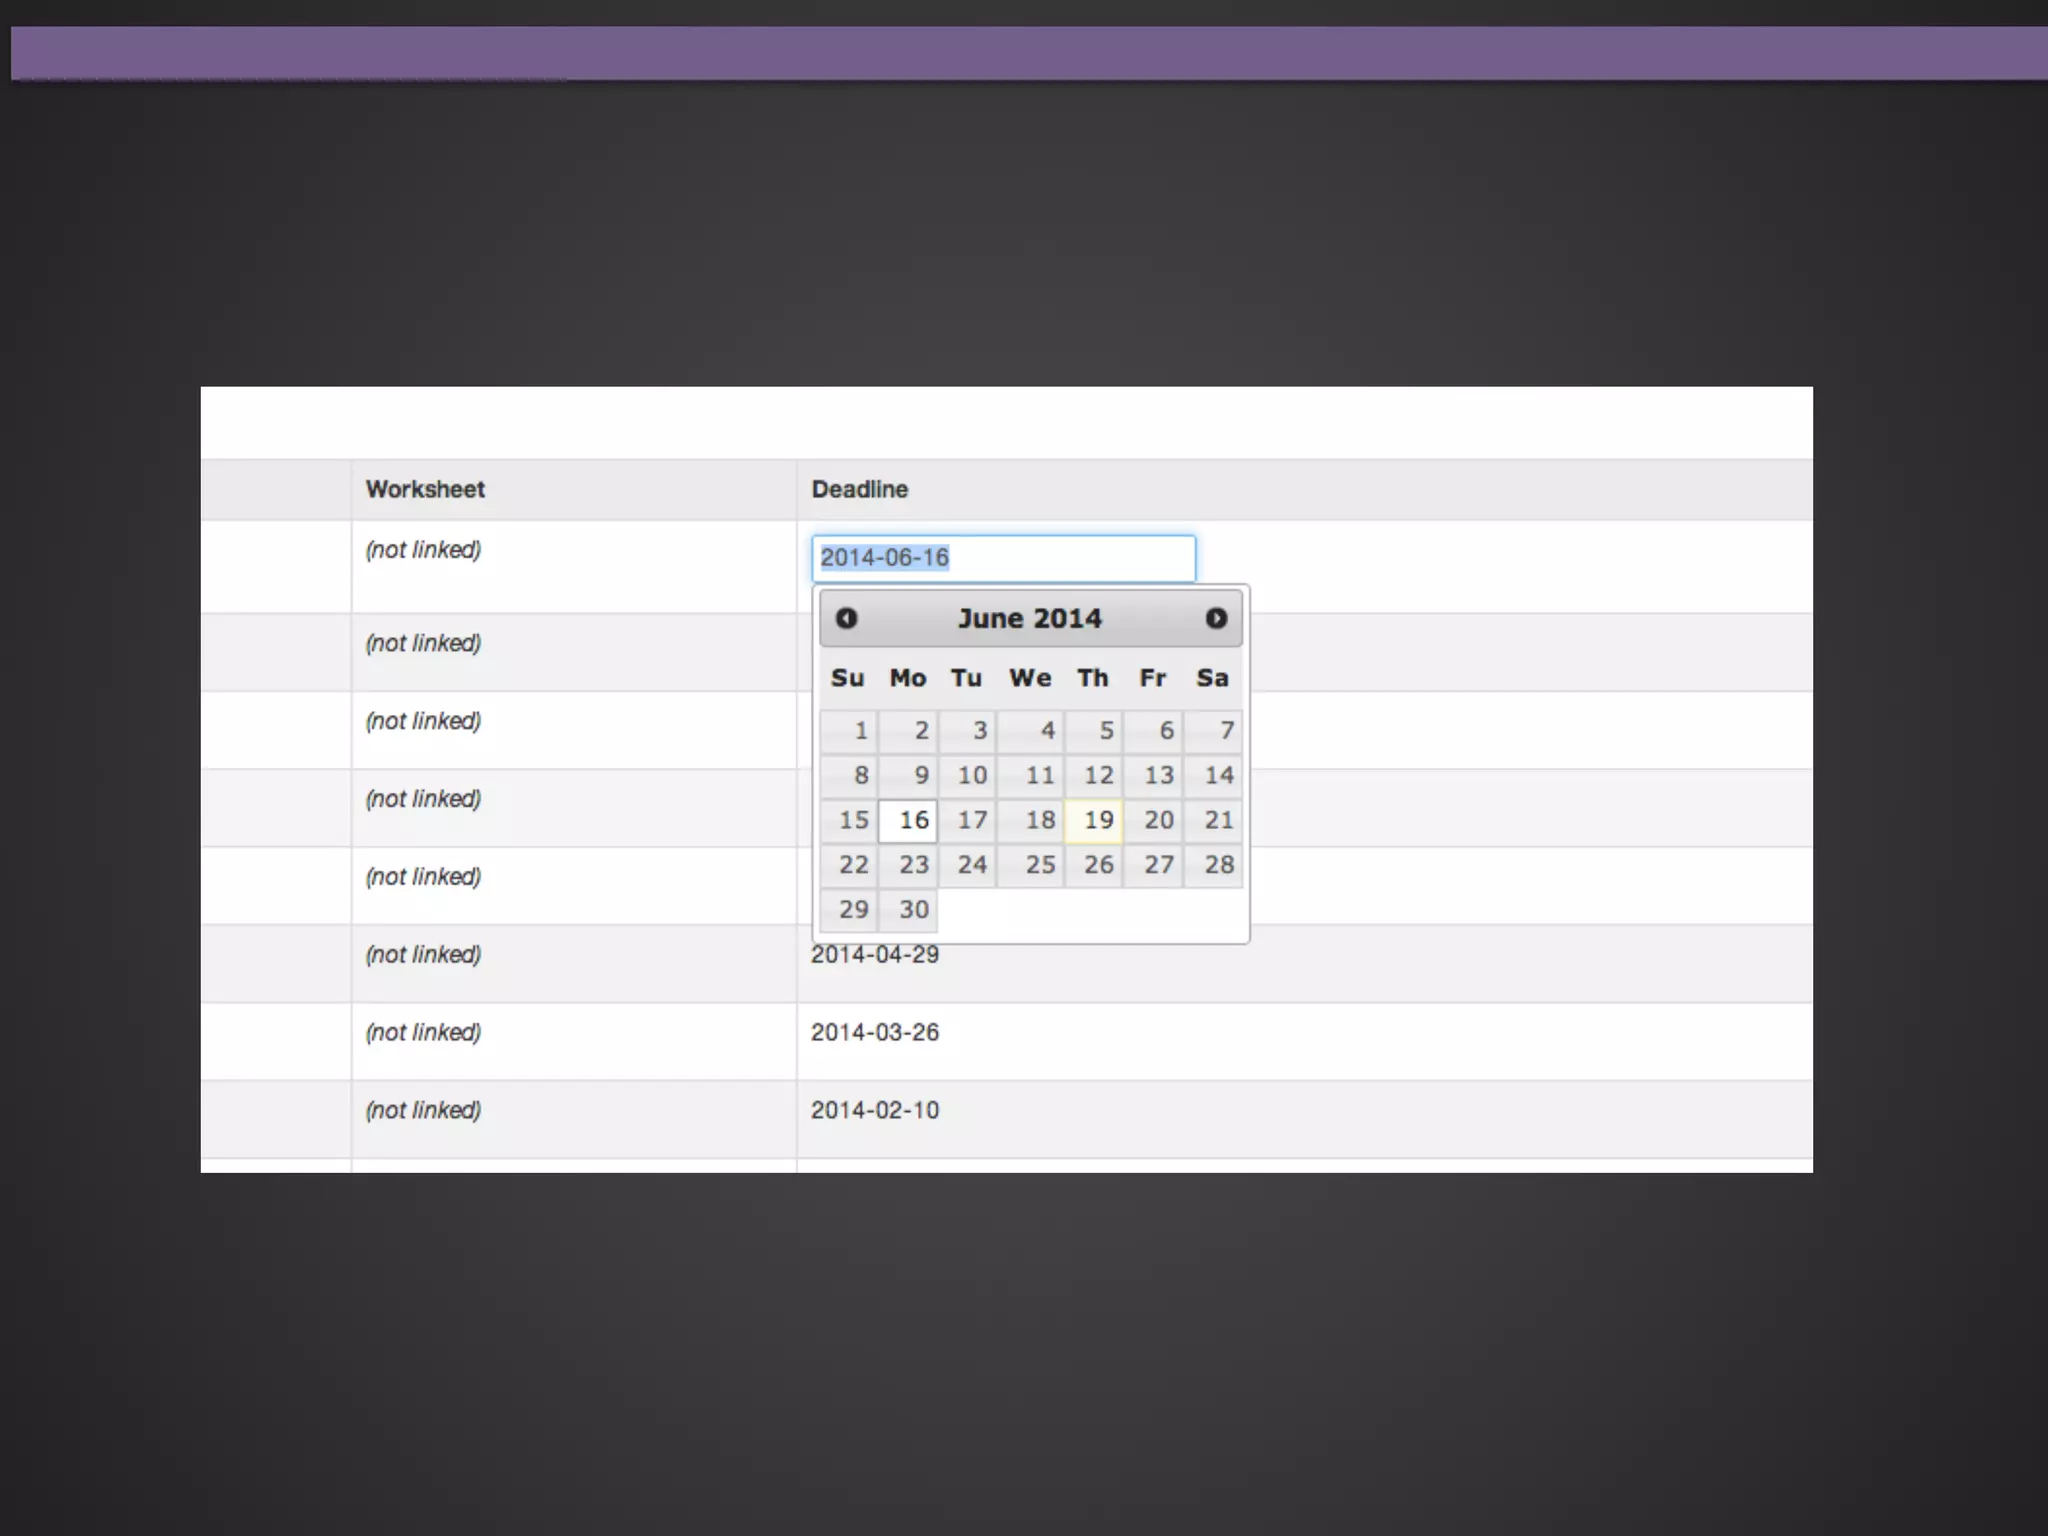Viewport: 2048px width, 1536px height.
Task: Pick June 21 Saturday in the calendar
Action: coord(1214,820)
